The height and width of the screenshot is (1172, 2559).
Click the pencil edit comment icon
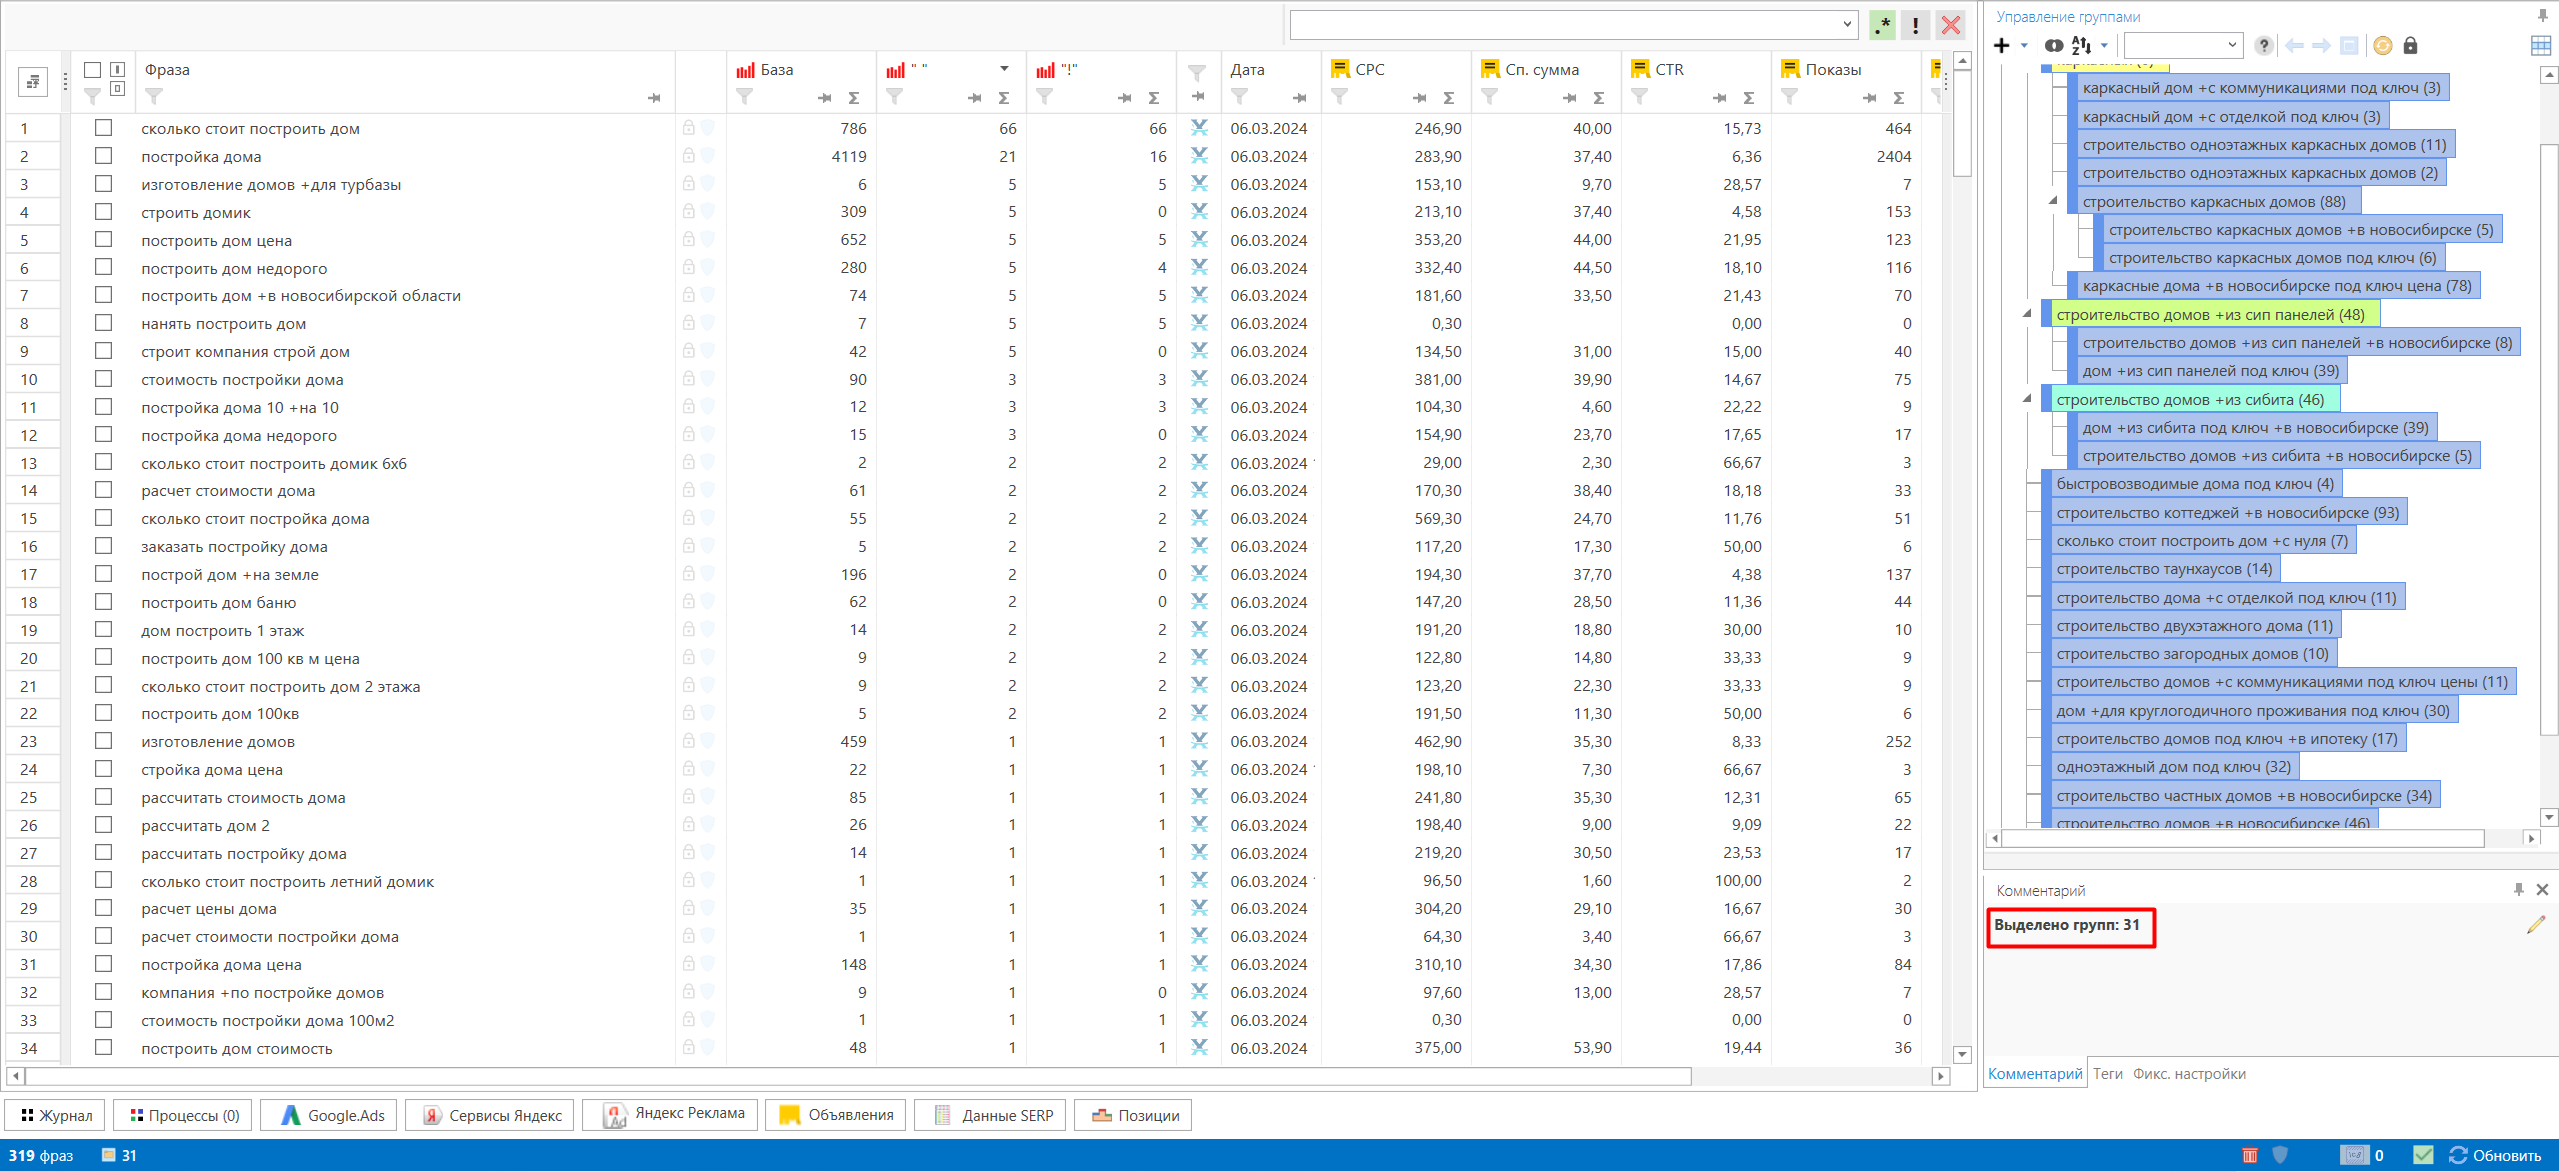2535,925
